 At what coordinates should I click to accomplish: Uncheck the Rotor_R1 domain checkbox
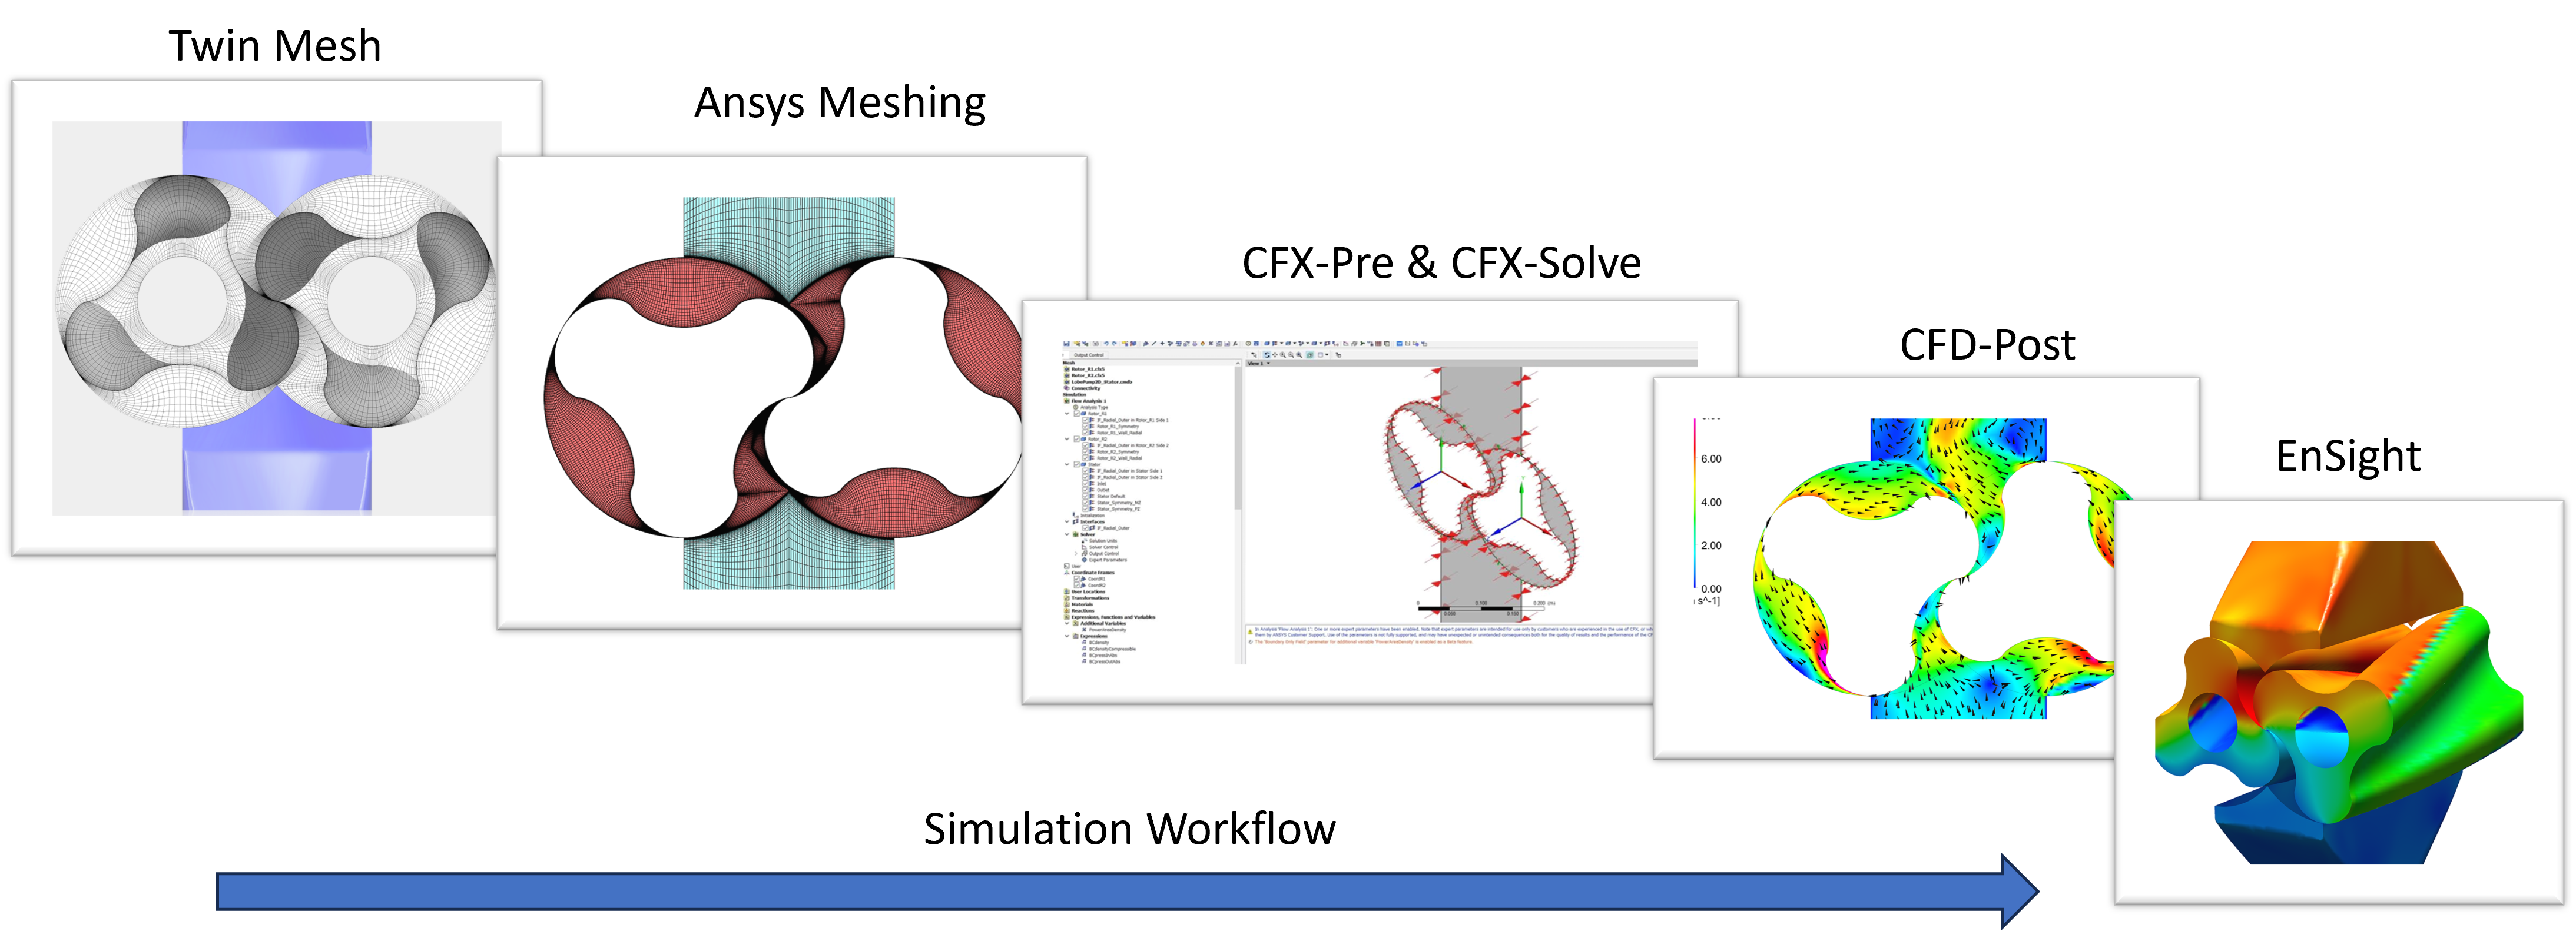[1077, 414]
